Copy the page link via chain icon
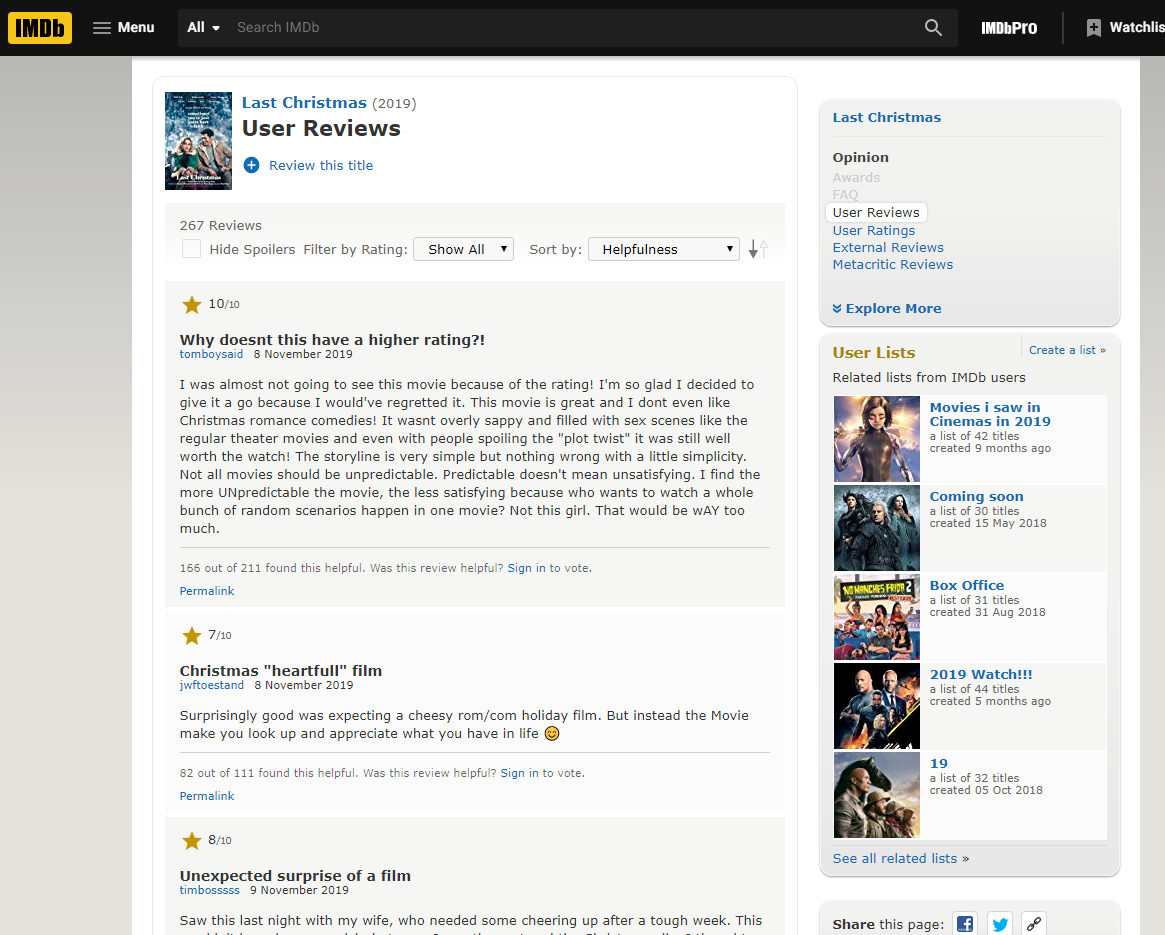This screenshot has height=935, width=1165. (x=1033, y=924)
